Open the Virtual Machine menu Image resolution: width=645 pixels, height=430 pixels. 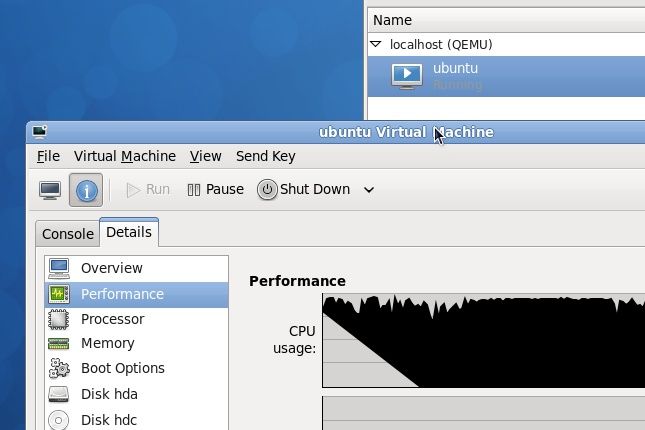tap(124, 156)
